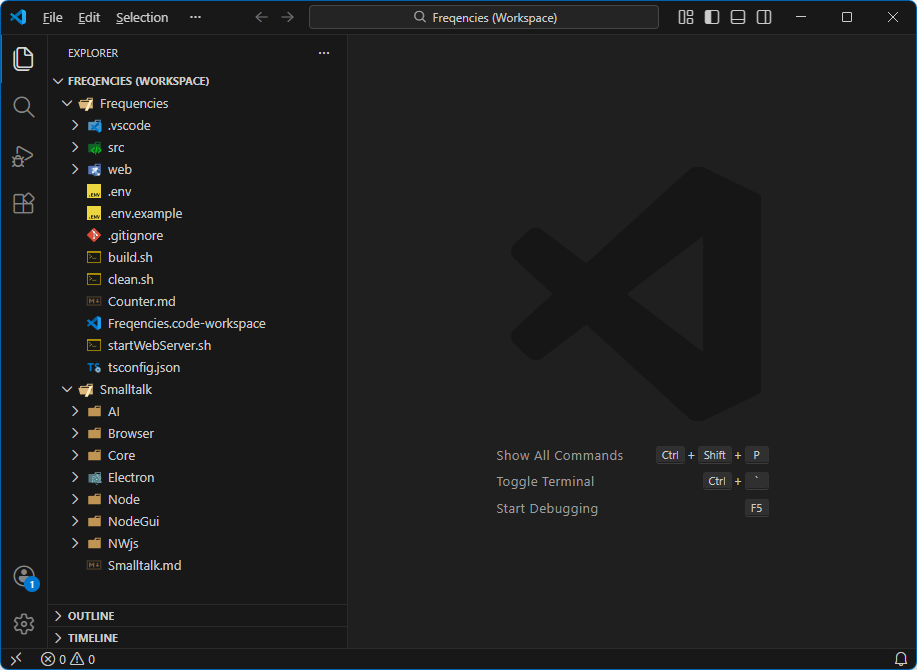Open clean.sh script
The width and height of the screenshot is (917, 670).
(198, 279)
